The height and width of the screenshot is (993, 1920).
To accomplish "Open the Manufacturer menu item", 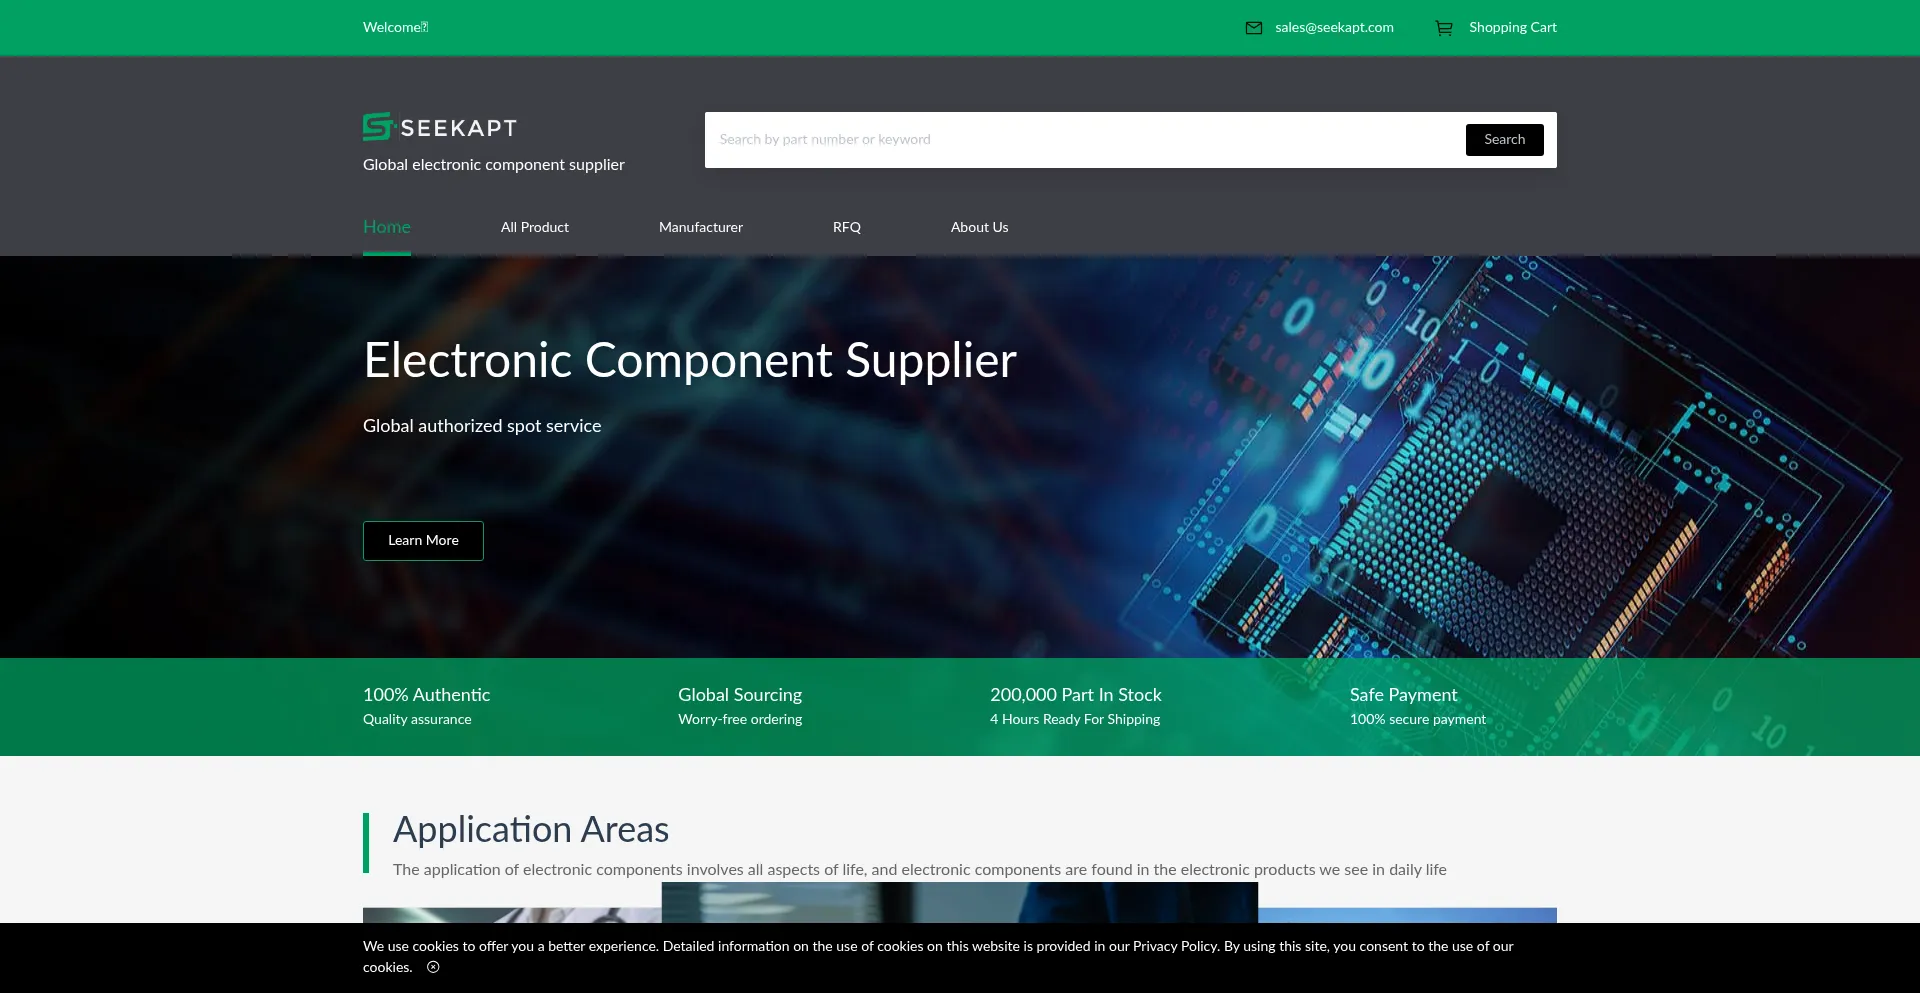I will 701,227.
